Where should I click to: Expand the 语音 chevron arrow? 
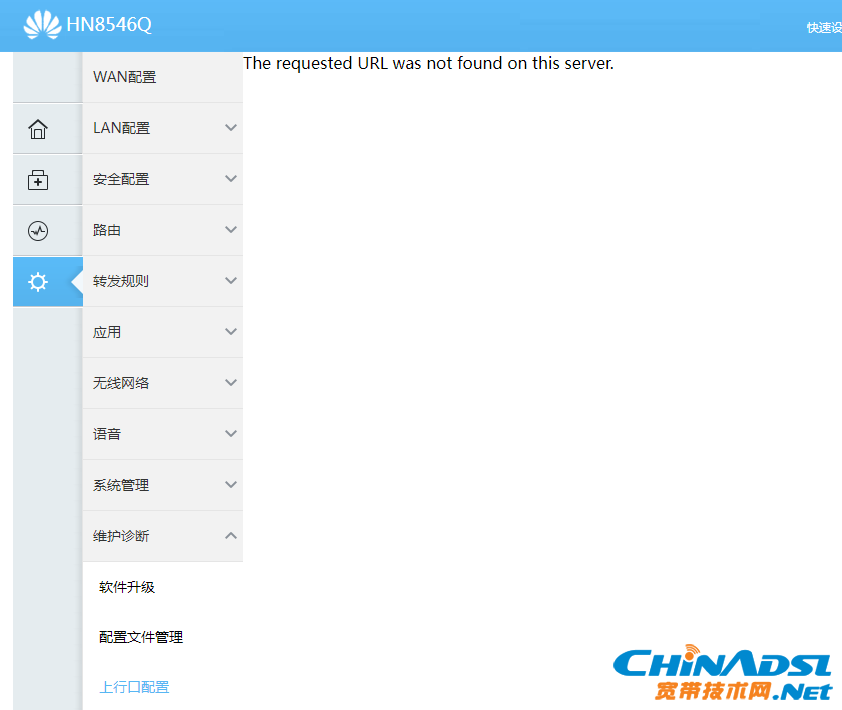(231, 434)
